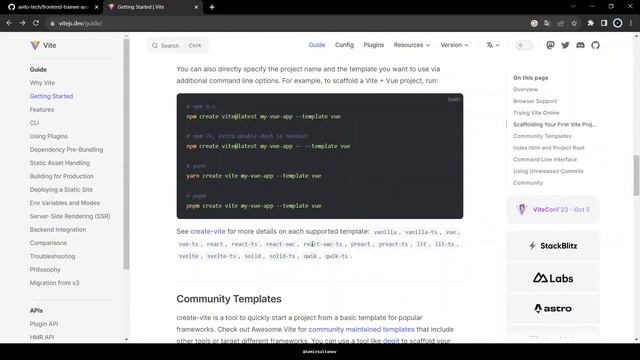This screenshot has height=360, width=640.
Task: Click the Search input box
Action: (178, 45)
